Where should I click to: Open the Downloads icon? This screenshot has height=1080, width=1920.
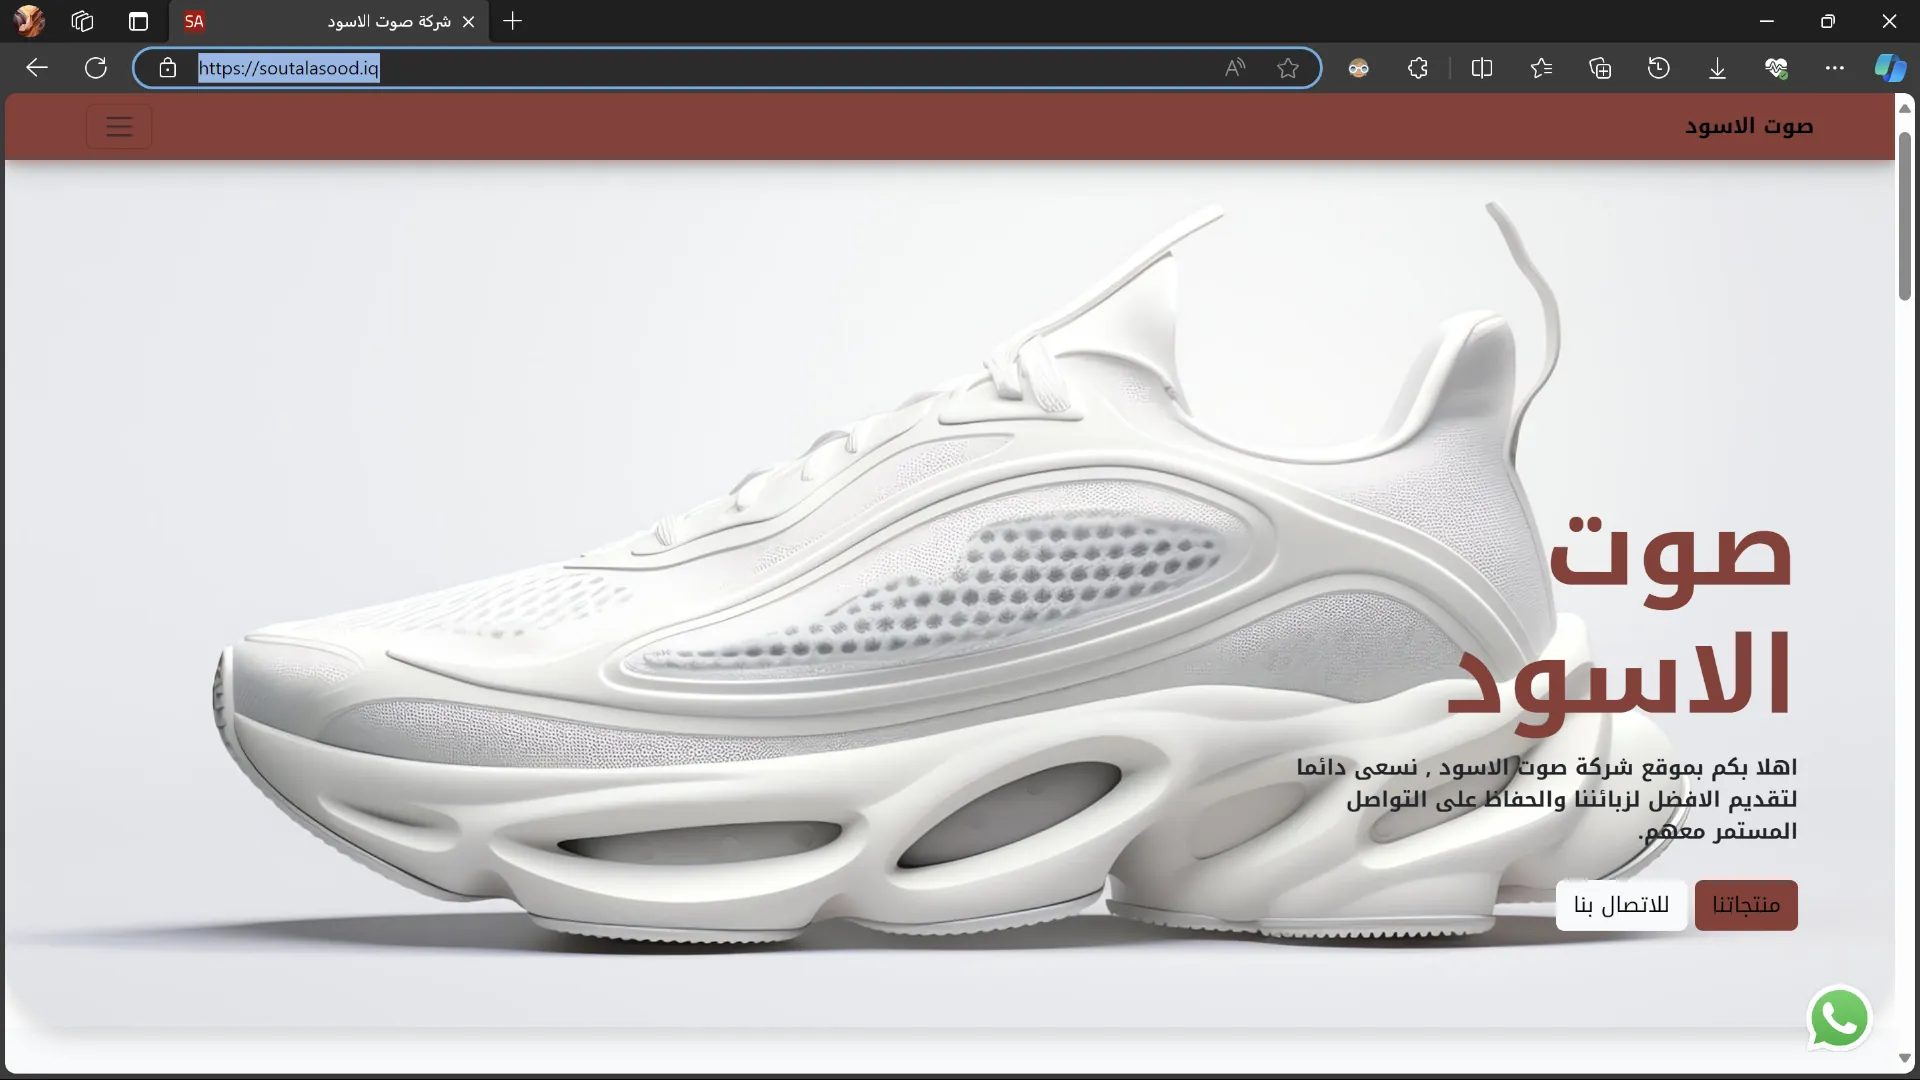click(1717, 68)
